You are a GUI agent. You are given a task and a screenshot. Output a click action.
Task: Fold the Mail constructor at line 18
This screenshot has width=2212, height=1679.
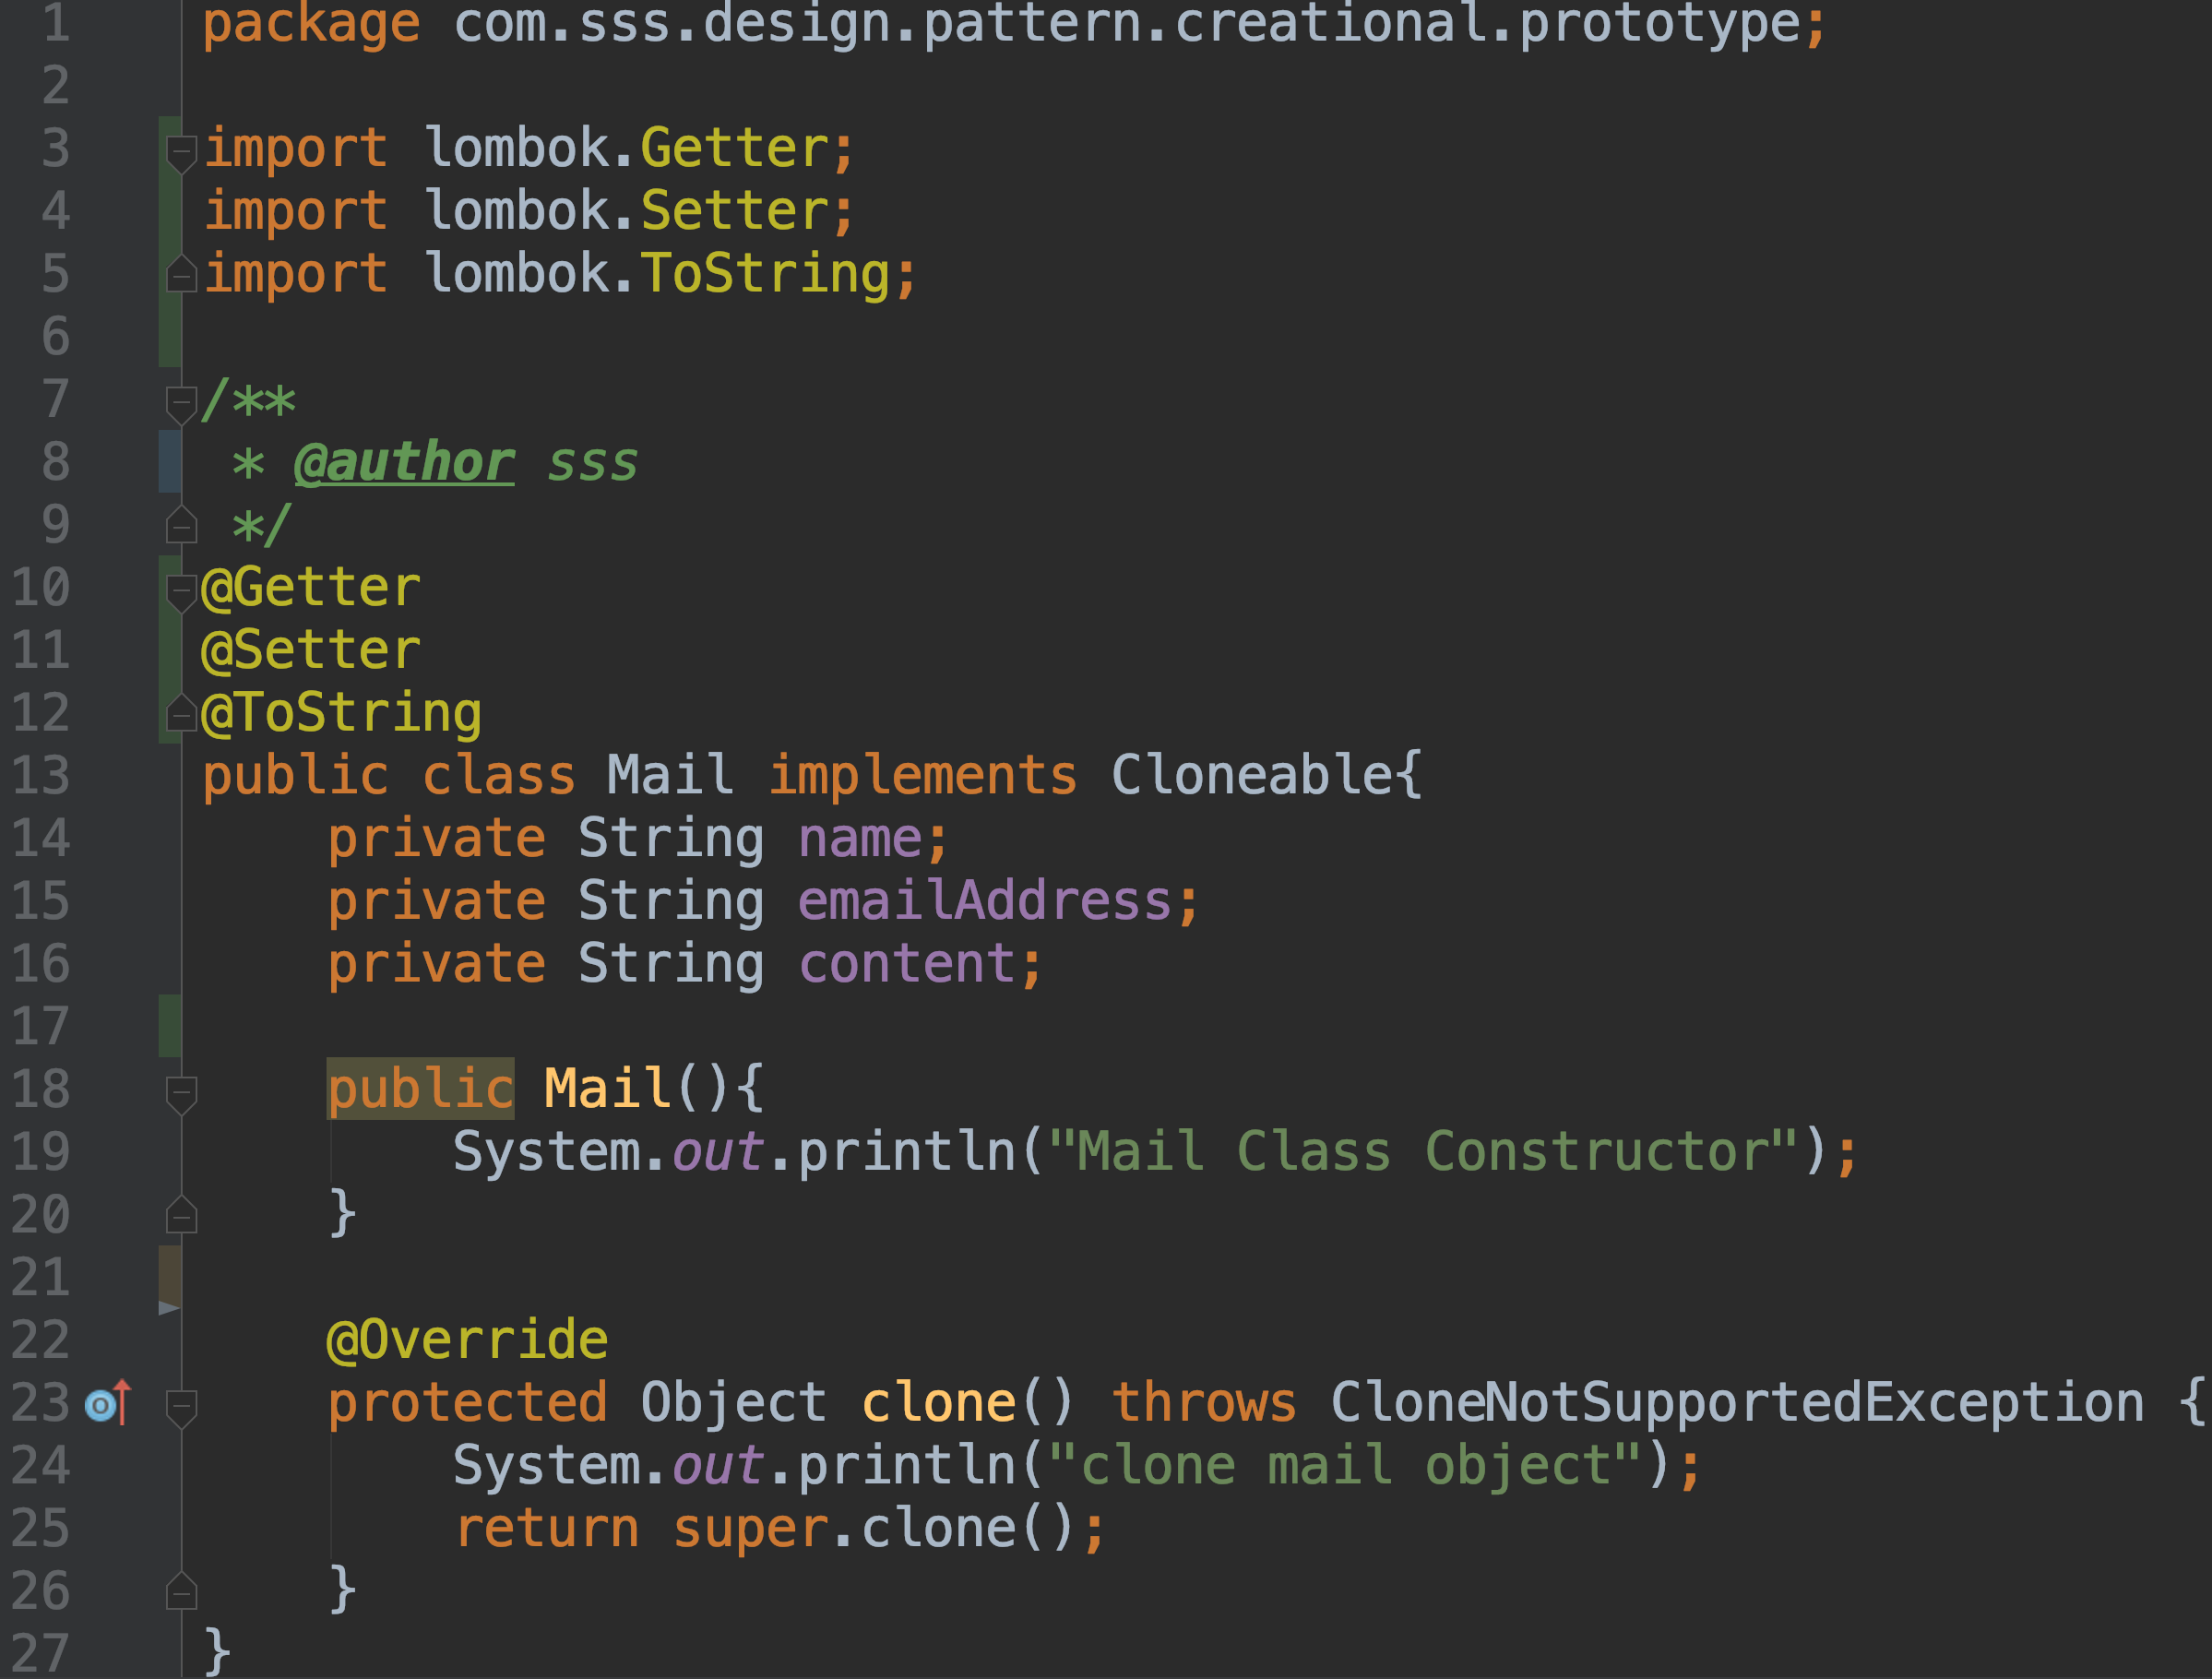tap(181, 1095)
